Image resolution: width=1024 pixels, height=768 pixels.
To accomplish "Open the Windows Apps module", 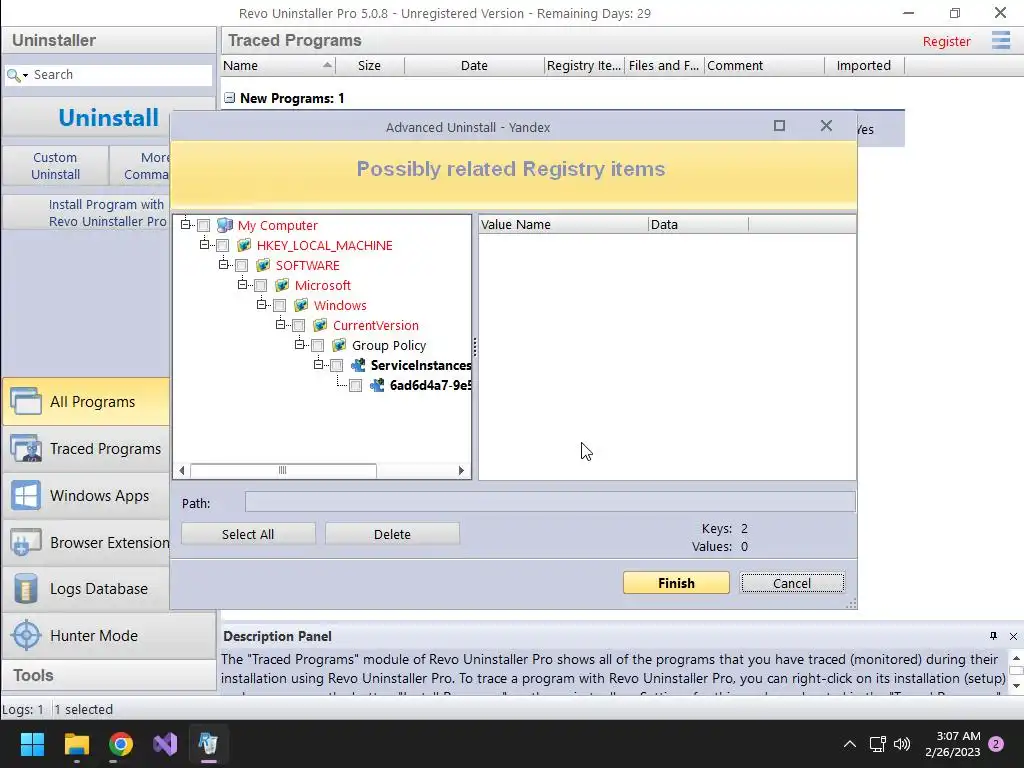I will pos(86,496).
